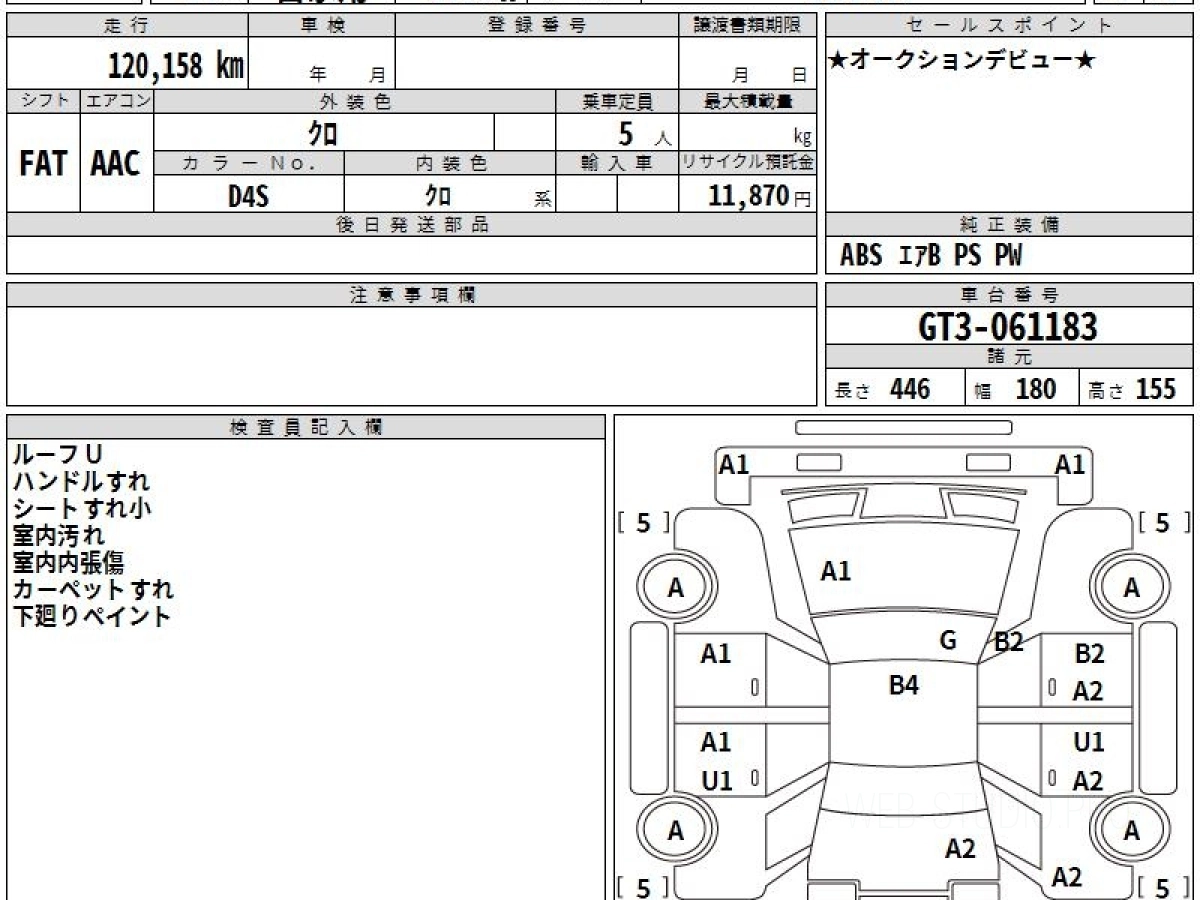Screen dimensions: 1200x900
Task: Click the リサイクル預託金 header cell
Action: pyautogui.click(x=748, y=164)
